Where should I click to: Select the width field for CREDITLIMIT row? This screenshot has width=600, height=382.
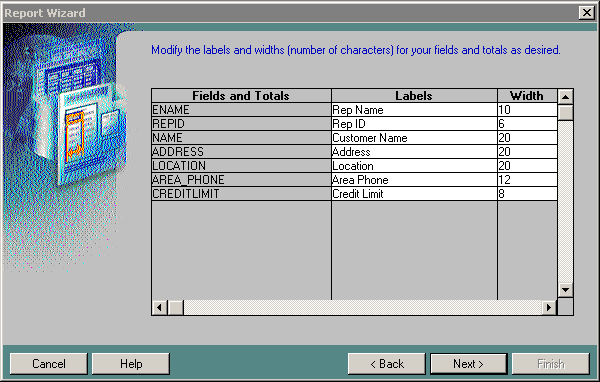[527, 194]
